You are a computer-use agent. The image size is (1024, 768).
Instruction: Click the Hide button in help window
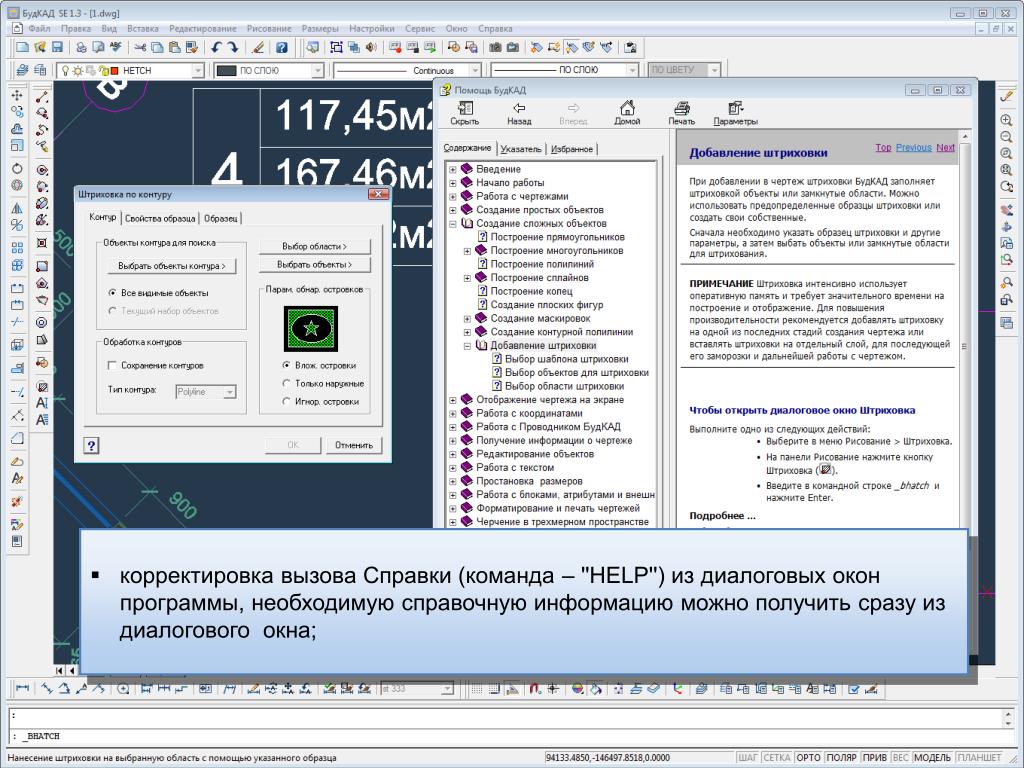pyautogui.click(x=465, y=112)
